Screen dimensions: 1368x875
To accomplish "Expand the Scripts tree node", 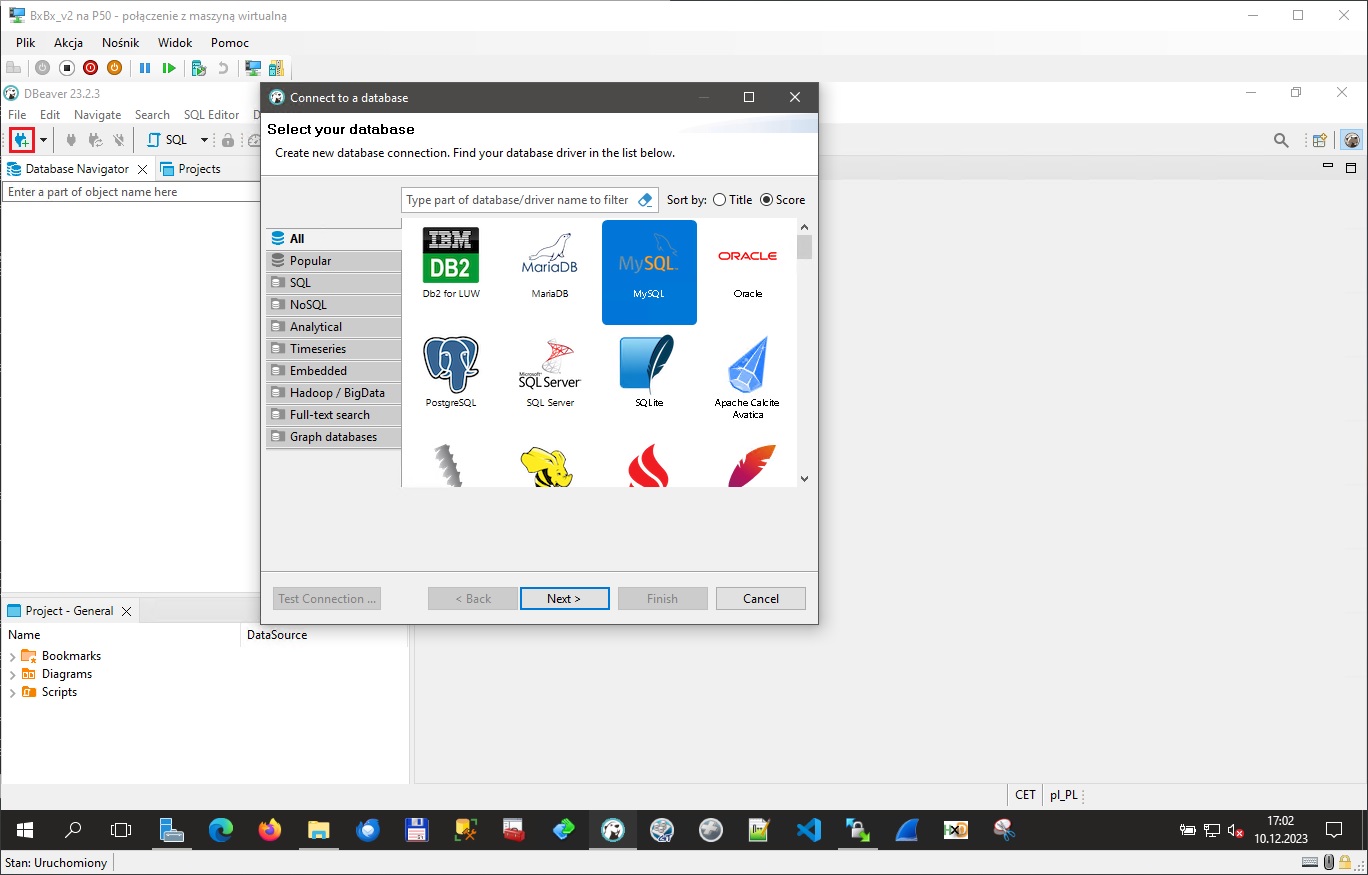I will click(x=13, y=692).
